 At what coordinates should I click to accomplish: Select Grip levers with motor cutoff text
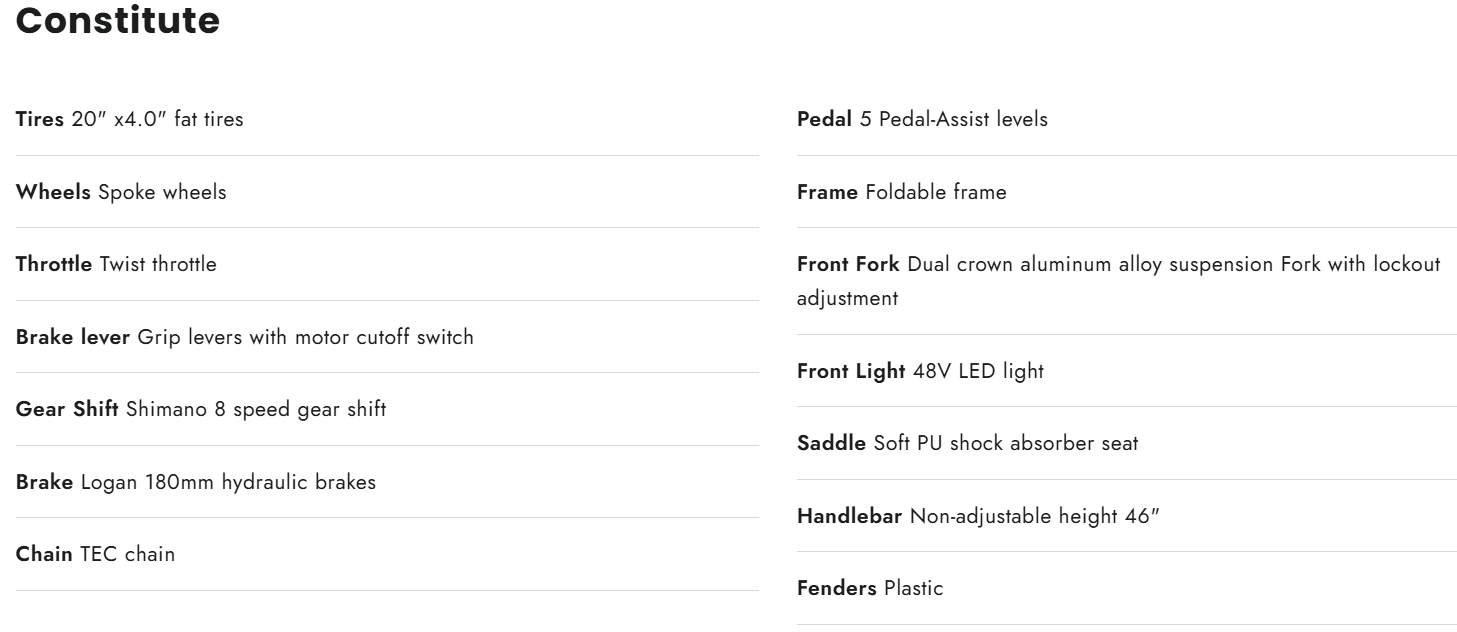305,337
